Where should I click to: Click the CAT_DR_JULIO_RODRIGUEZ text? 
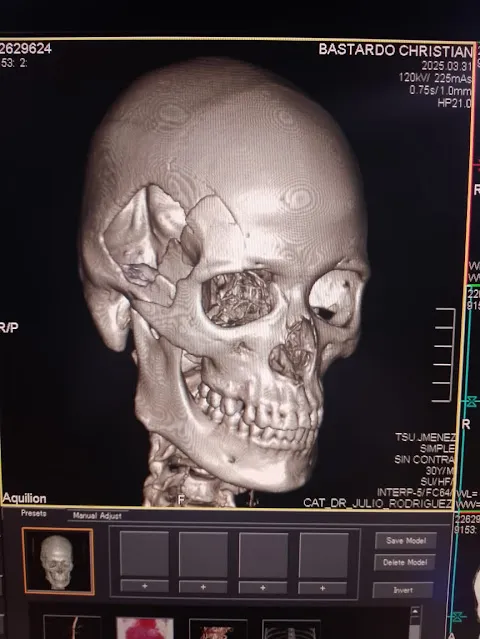pos(378,503)
